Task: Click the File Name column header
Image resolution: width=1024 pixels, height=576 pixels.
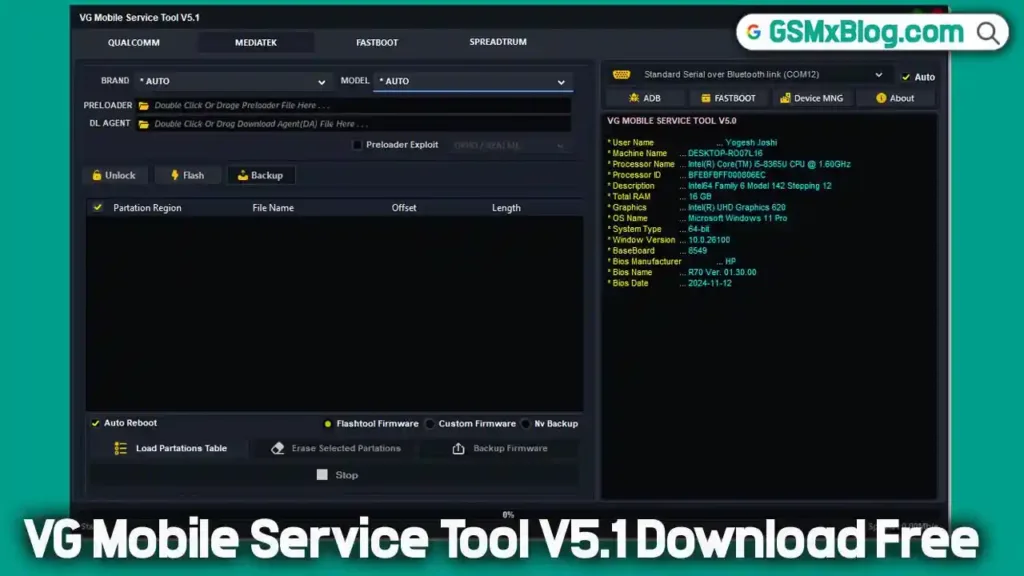Action: click(273, 208)
